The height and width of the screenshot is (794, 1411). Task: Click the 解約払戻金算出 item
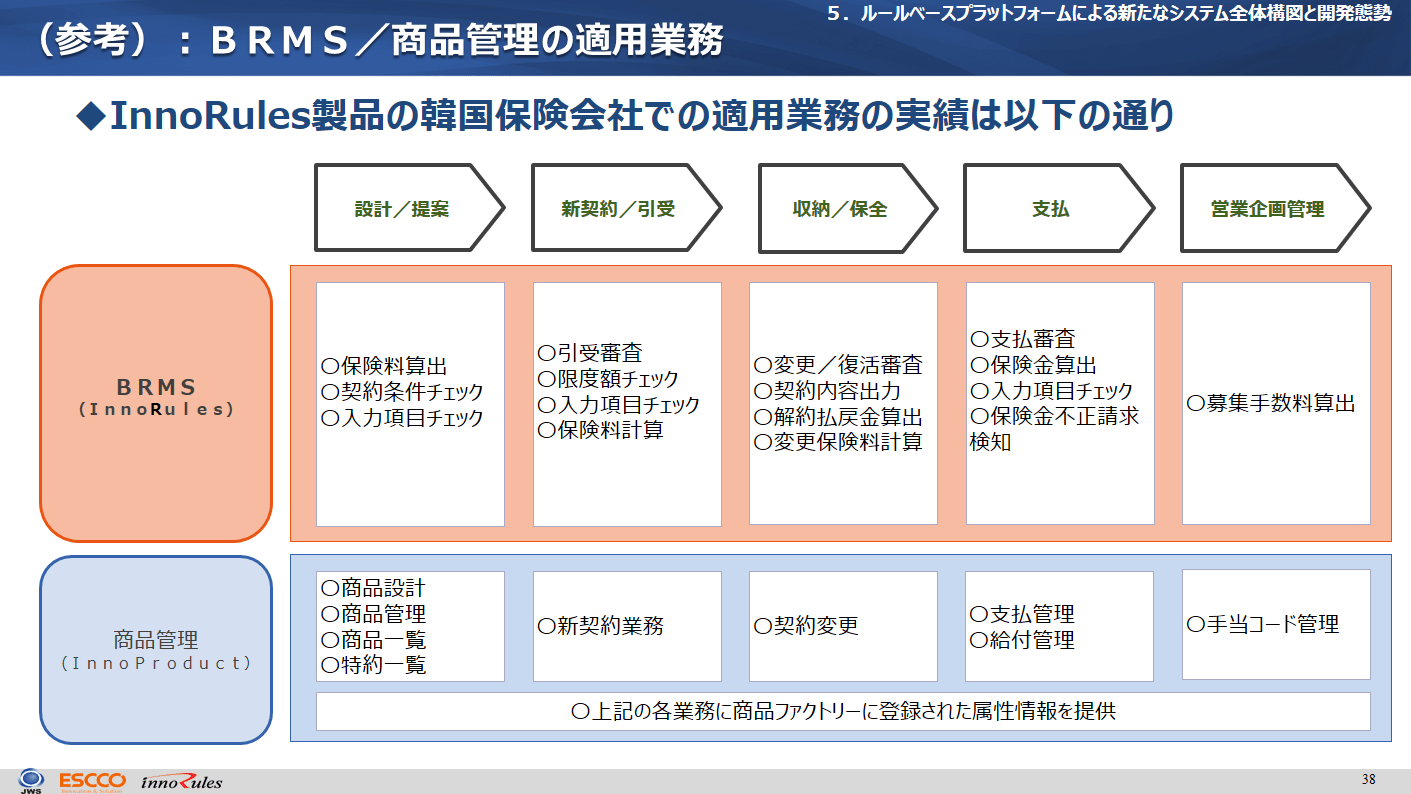(838, 417)
